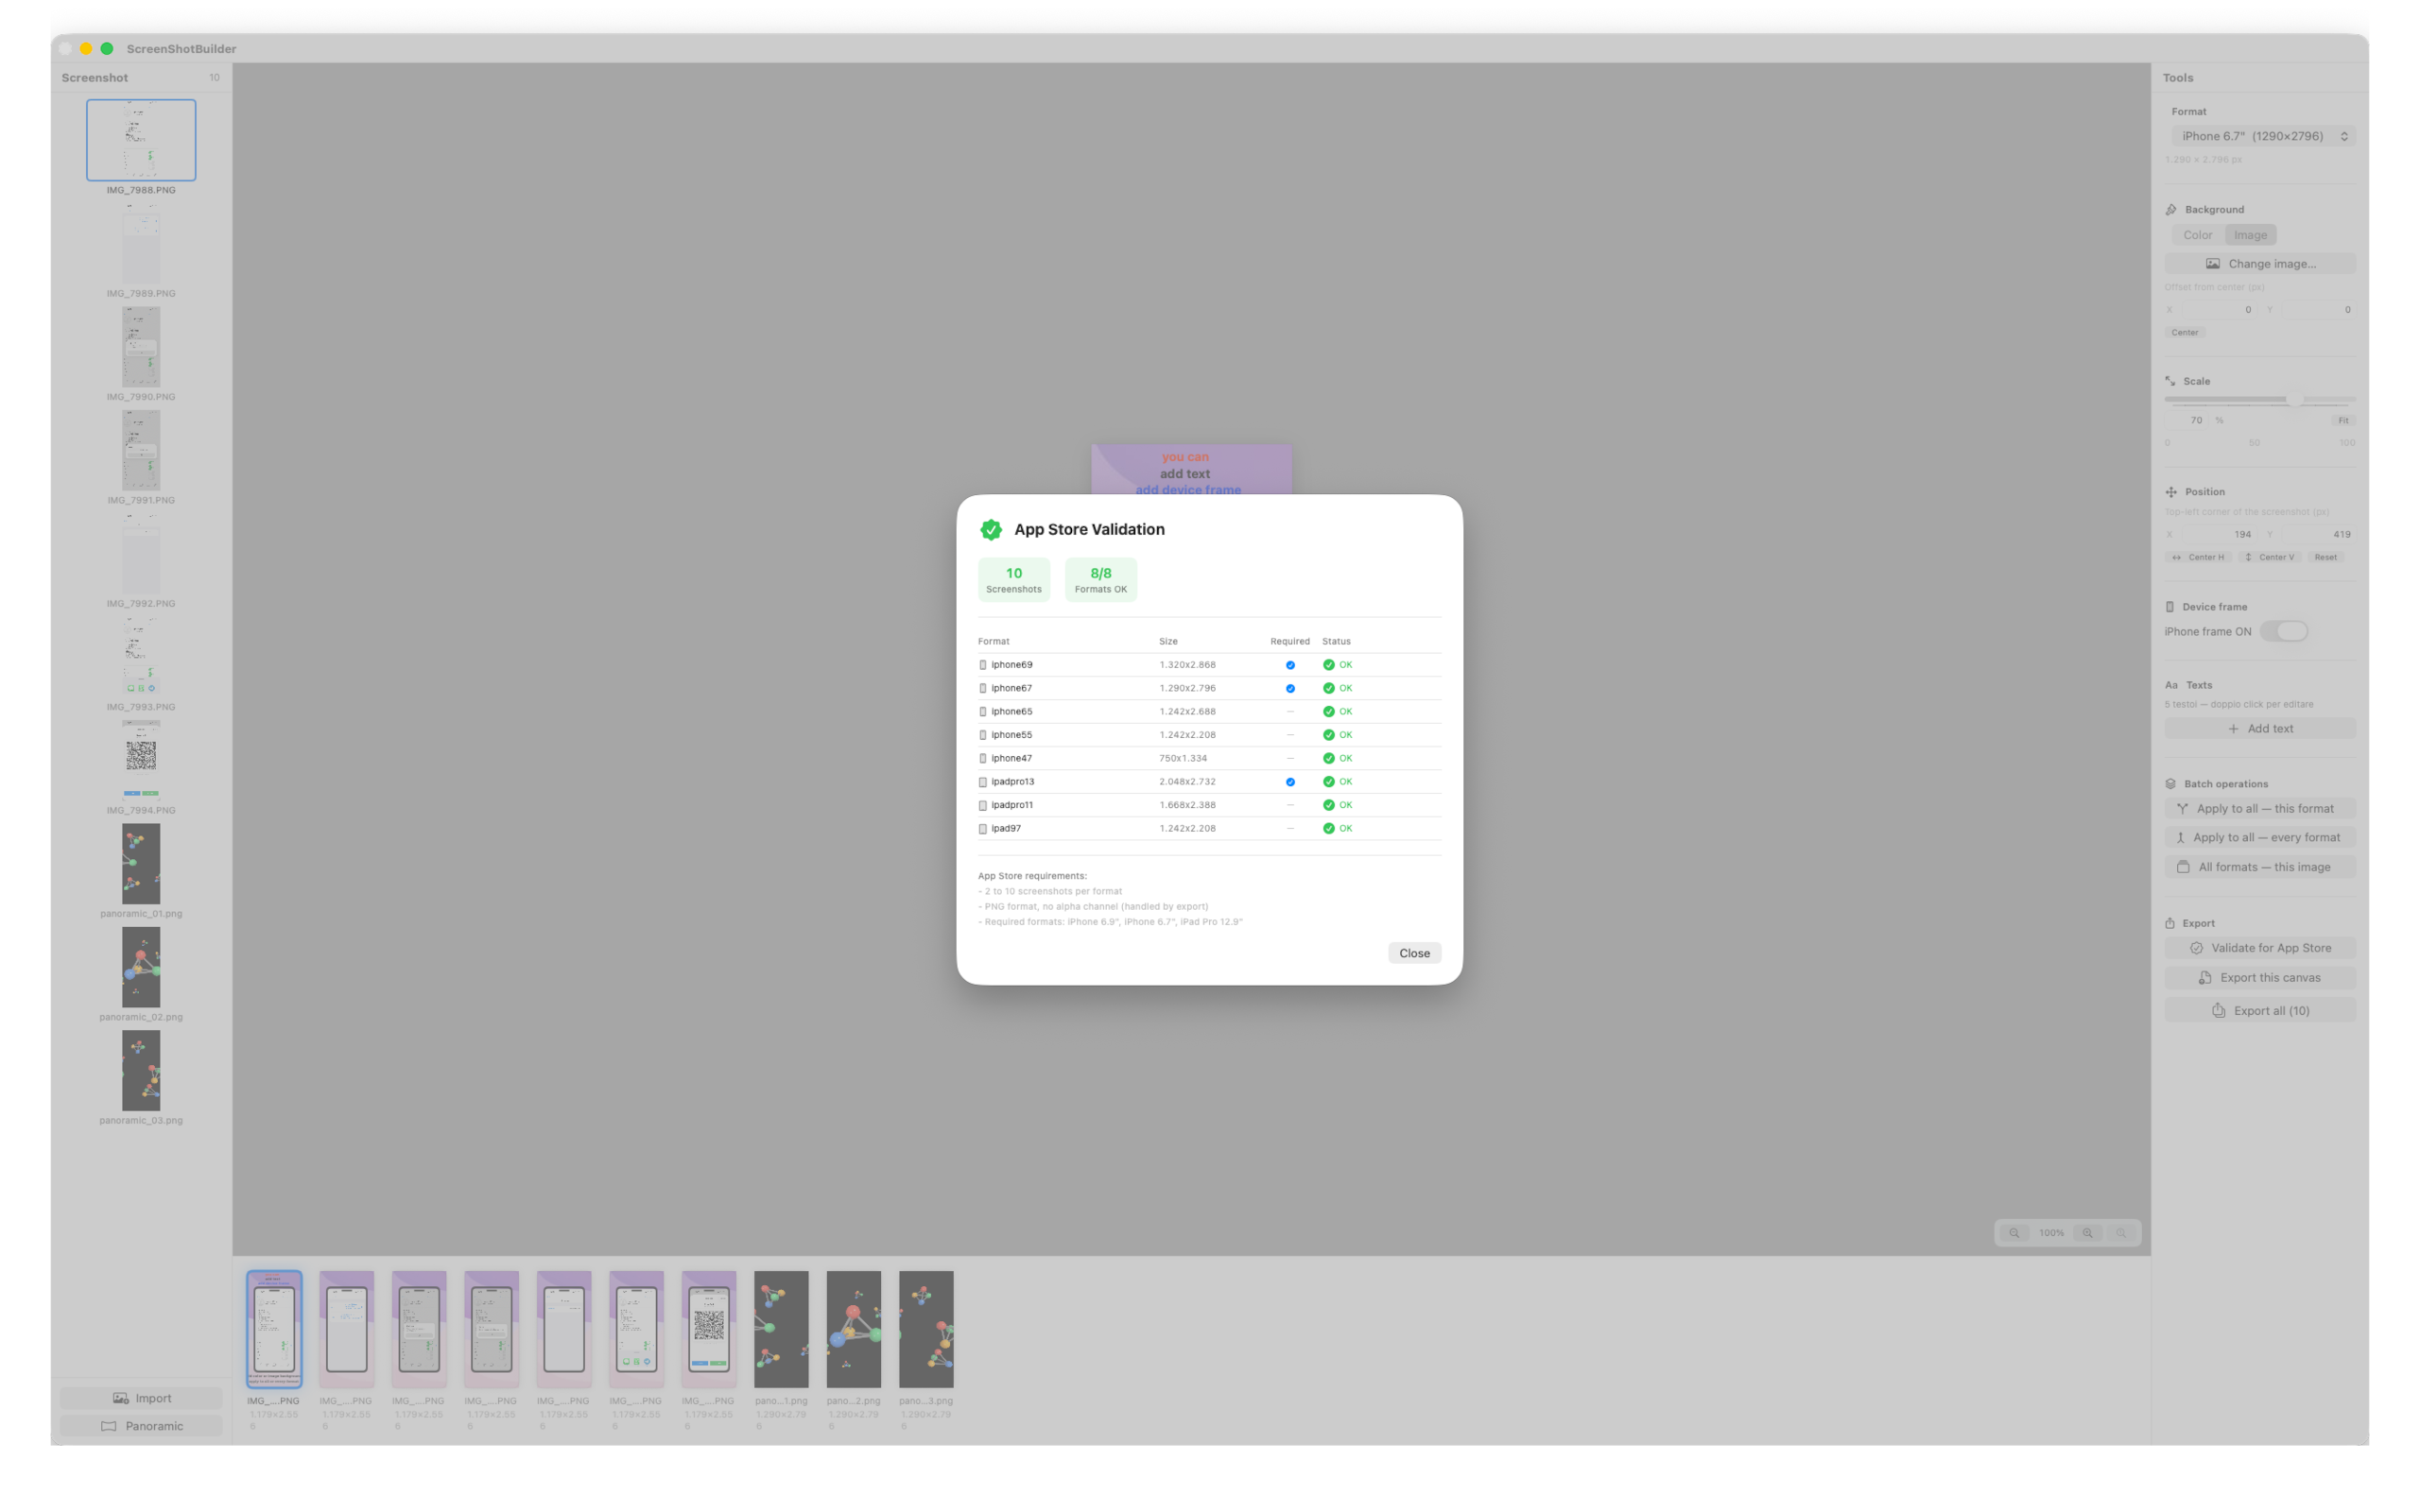Image resolution: width=2420 pixels, height=1512 pixels.
Task: Select the panoramic_01.png thumbnail in the sidebar
Action: click(140, 863)
